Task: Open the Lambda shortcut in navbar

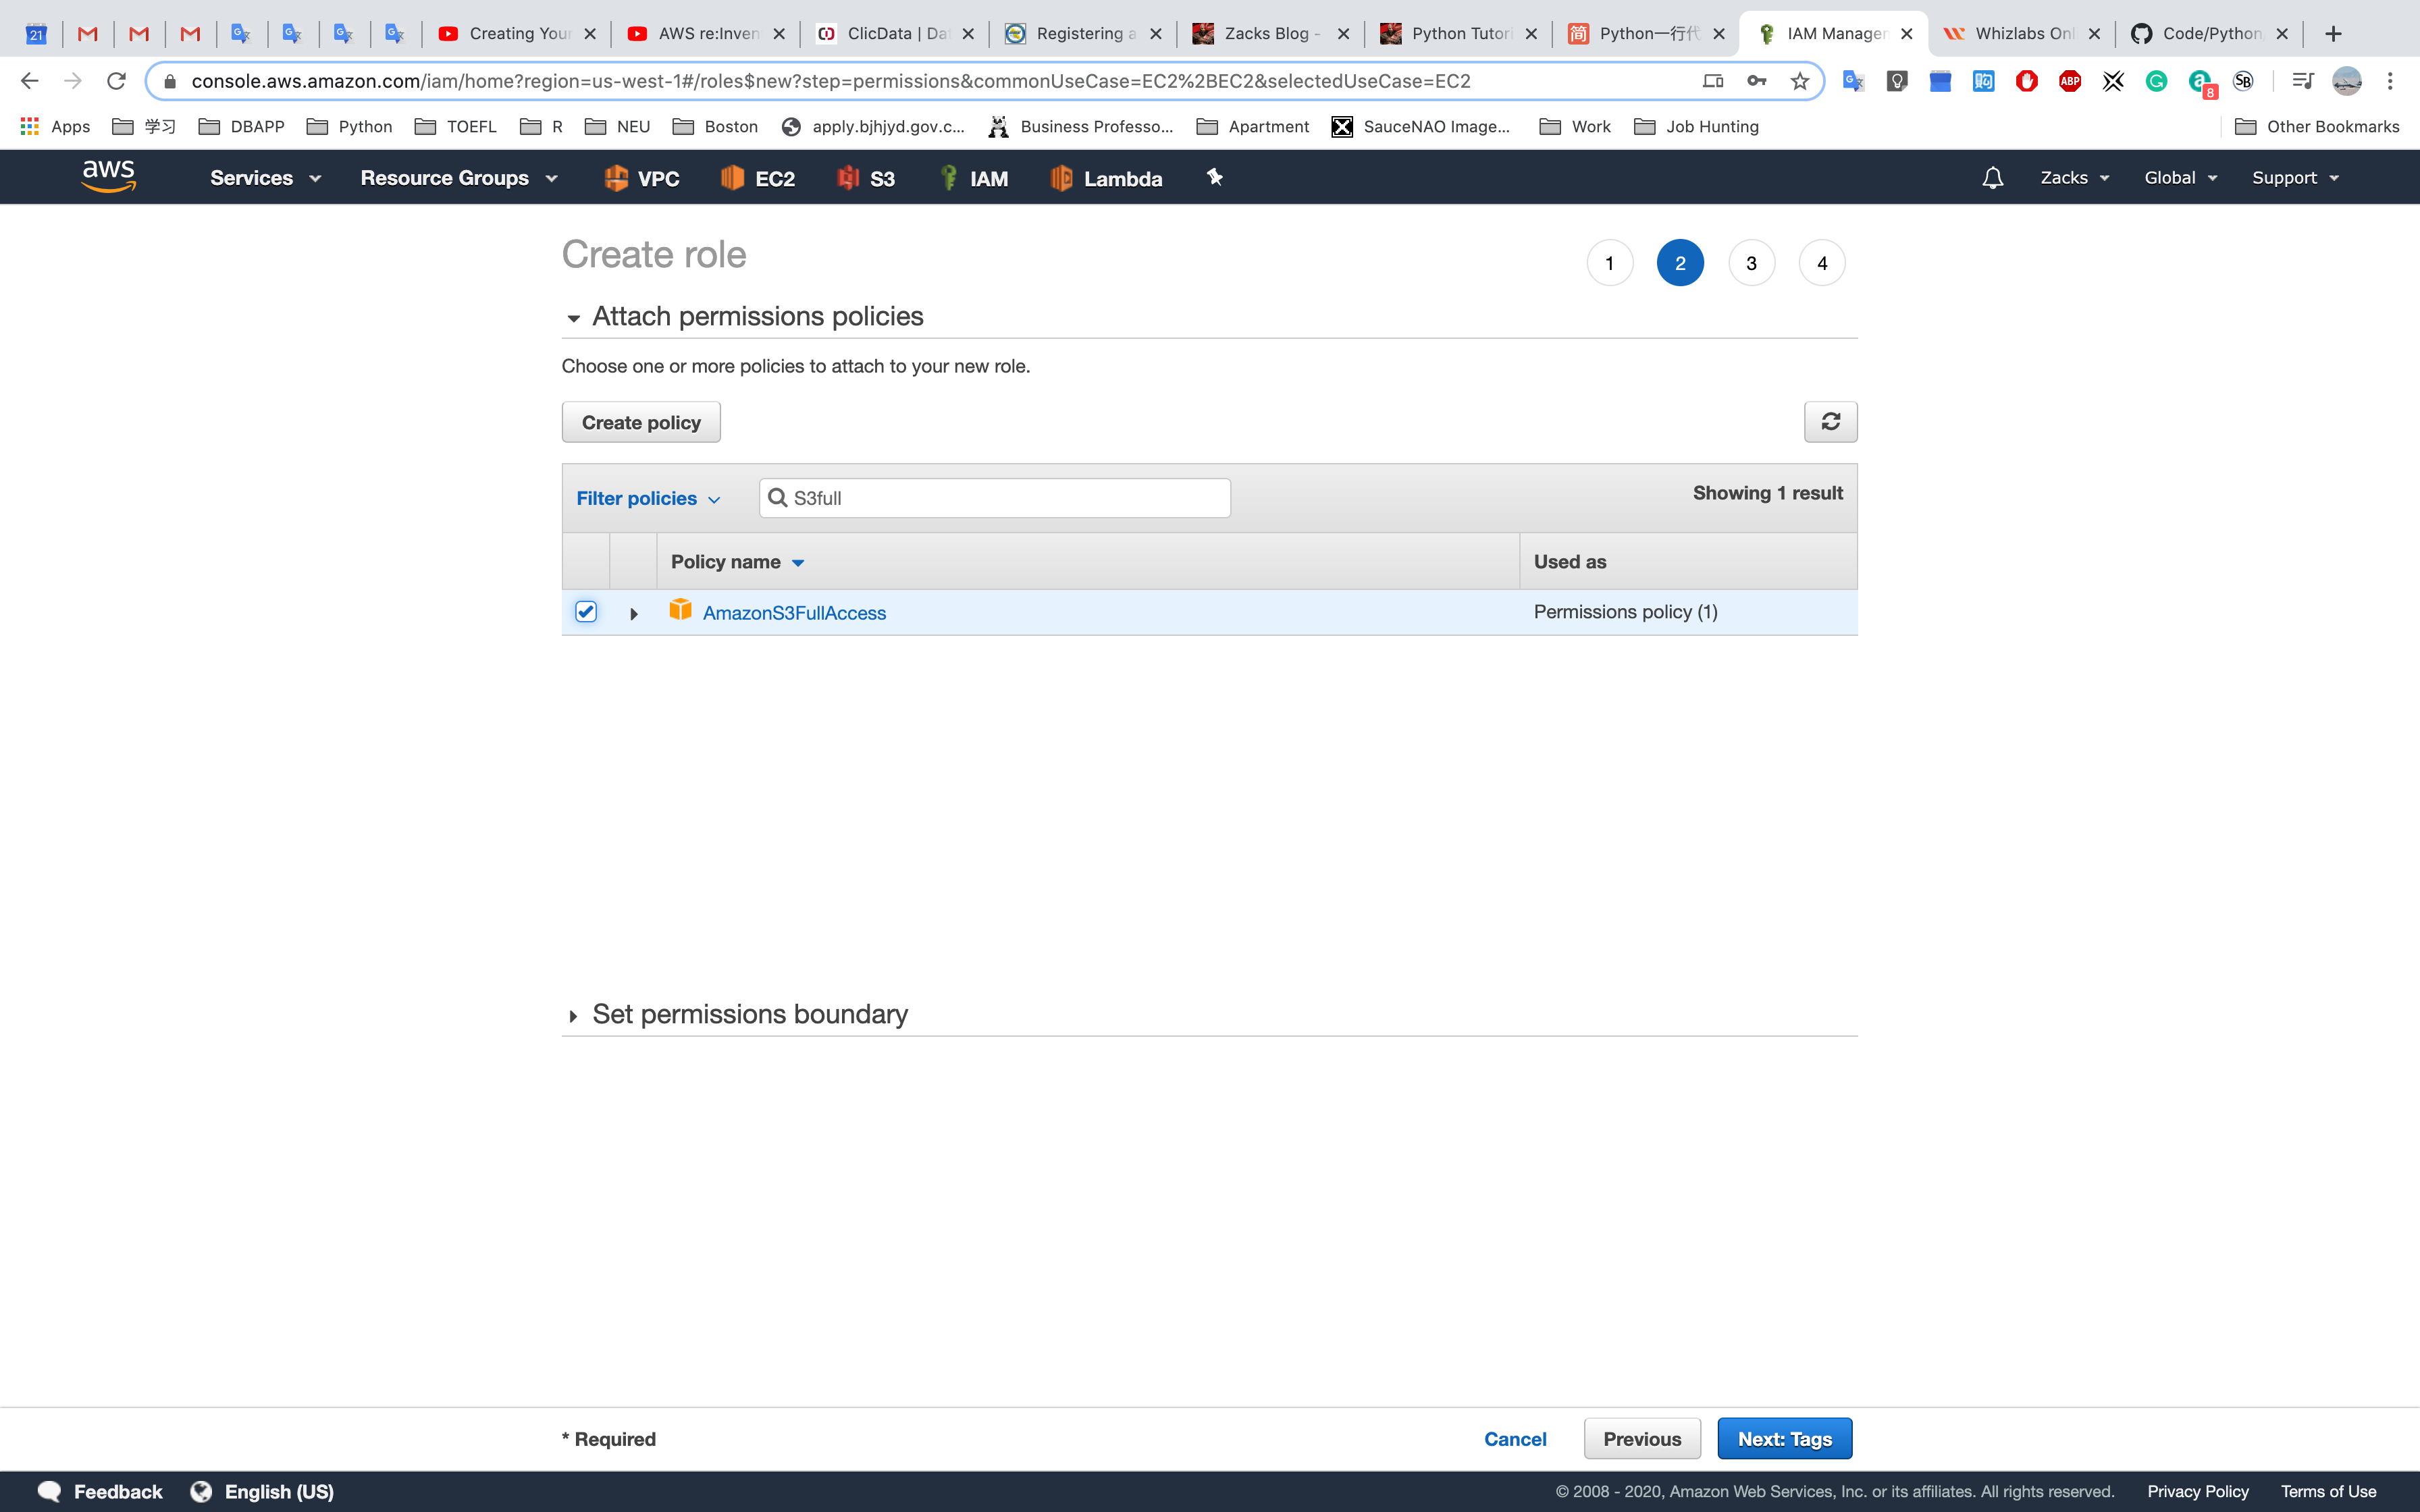Action: click(x=1106, y=178)
